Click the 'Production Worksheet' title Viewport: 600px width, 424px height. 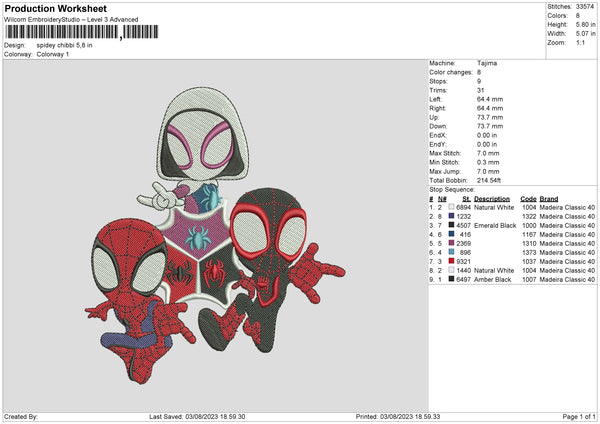pyautogui.click(x=55, y=8)
